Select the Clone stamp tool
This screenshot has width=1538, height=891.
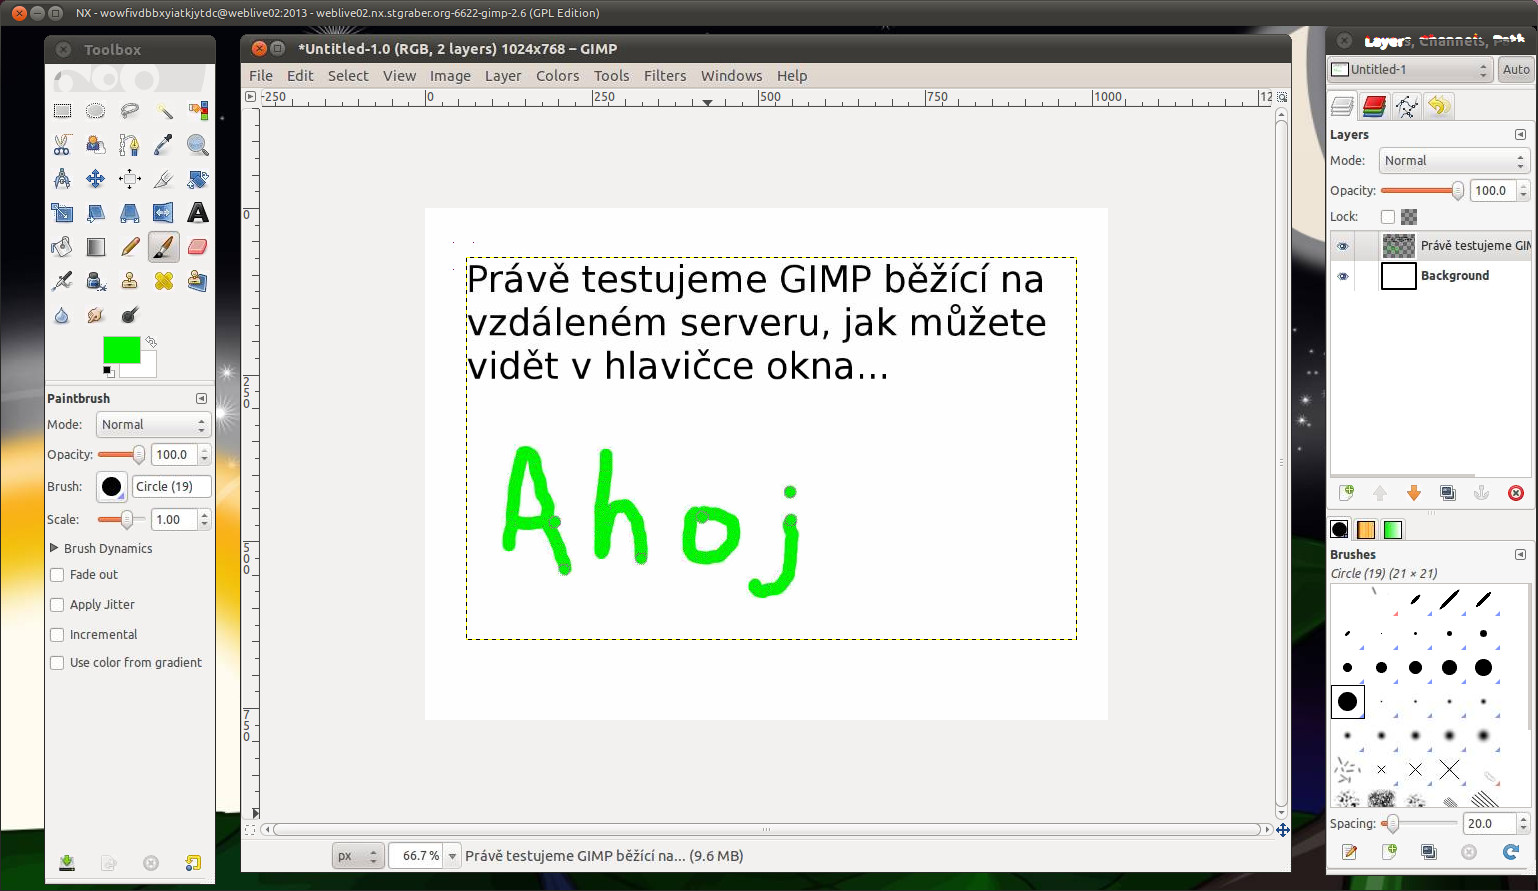[130, 281]
